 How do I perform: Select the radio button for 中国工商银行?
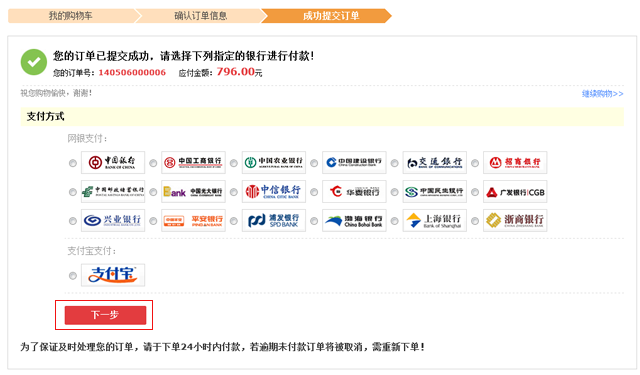pos(153,163)
